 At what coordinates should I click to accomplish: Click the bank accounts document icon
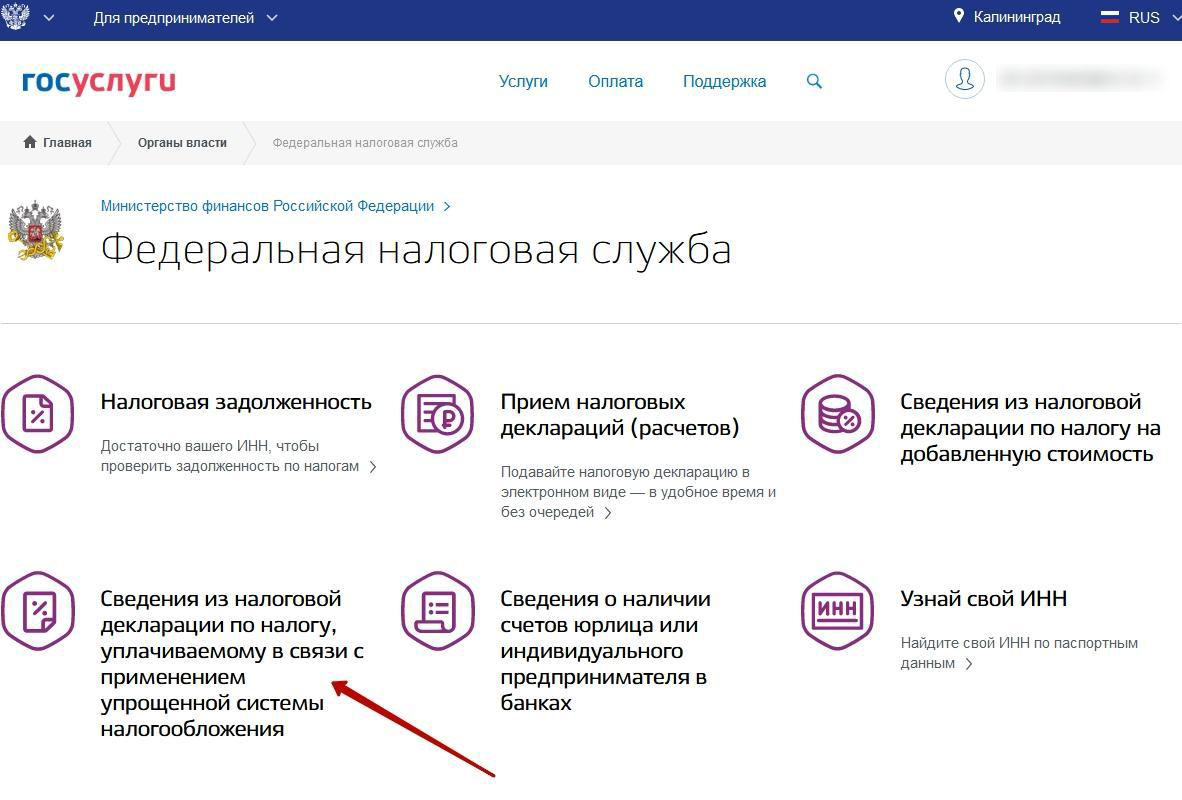pos(437,611)
